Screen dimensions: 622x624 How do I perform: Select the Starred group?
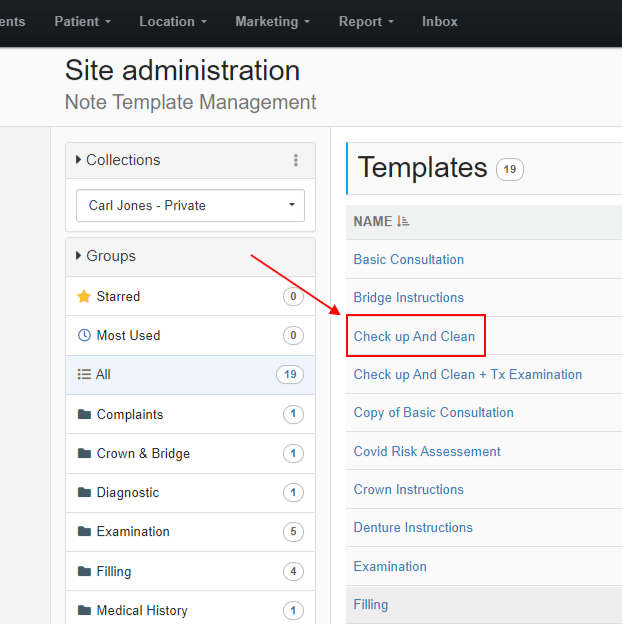click(x=190, y=296)
